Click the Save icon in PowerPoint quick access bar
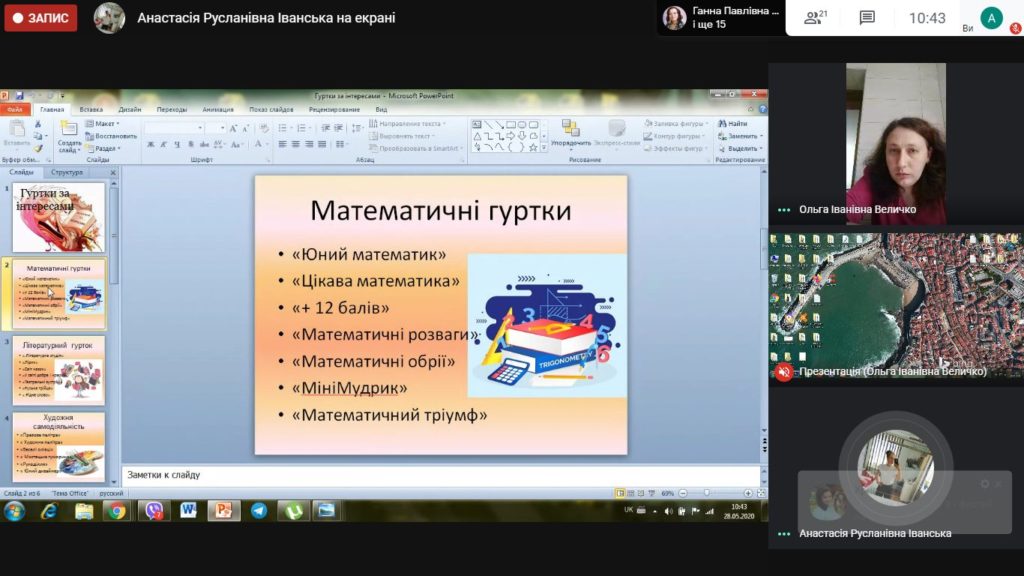Viewport: 1024px width, 576px height. (20, 95)
